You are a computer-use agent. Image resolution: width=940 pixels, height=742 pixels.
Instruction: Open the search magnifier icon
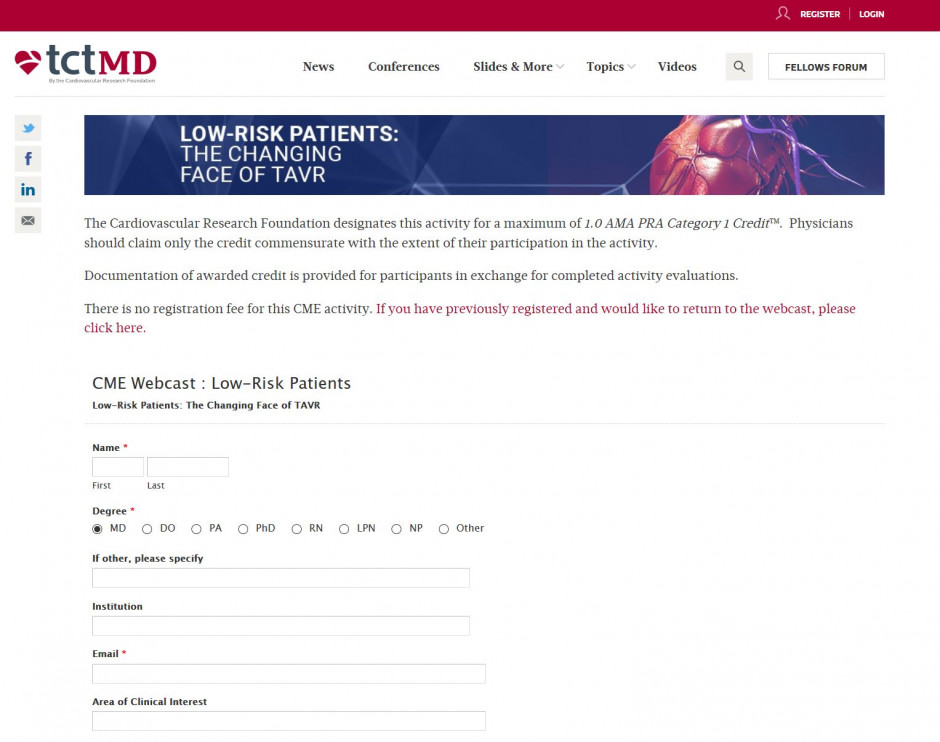(x=739, y=67)
